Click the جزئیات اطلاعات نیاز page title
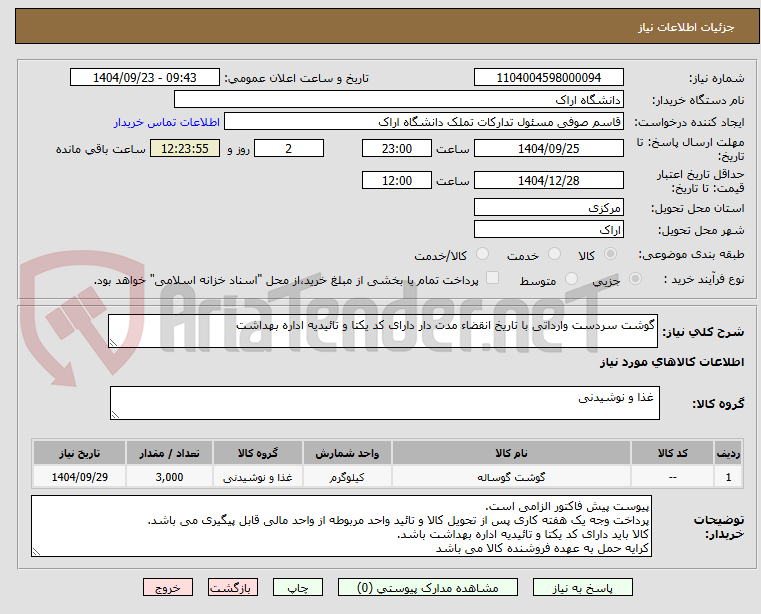Image resolution: width=761 pixels, height=614 pixels. coord(686,27)
